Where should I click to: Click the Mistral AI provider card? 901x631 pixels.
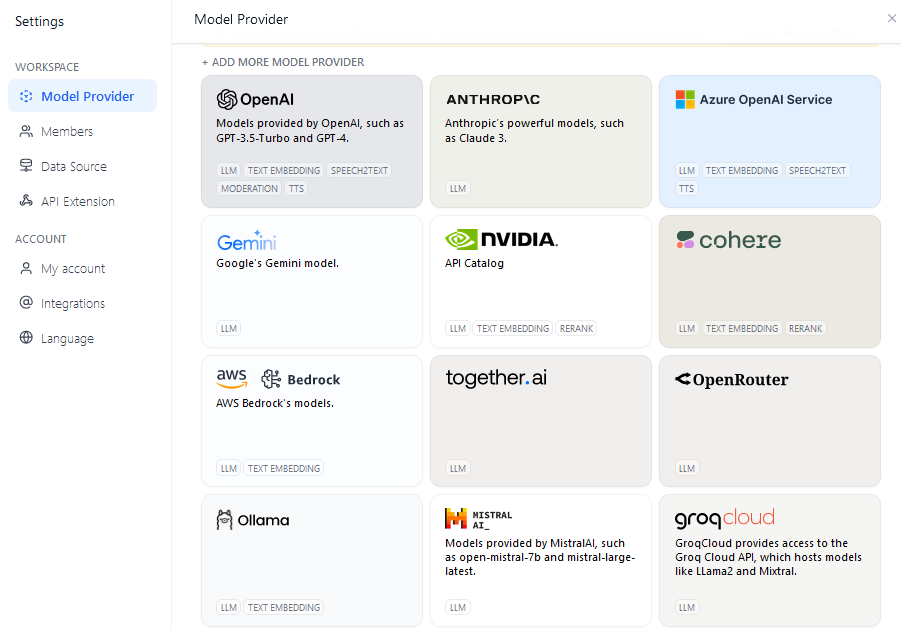coord(541,561)
